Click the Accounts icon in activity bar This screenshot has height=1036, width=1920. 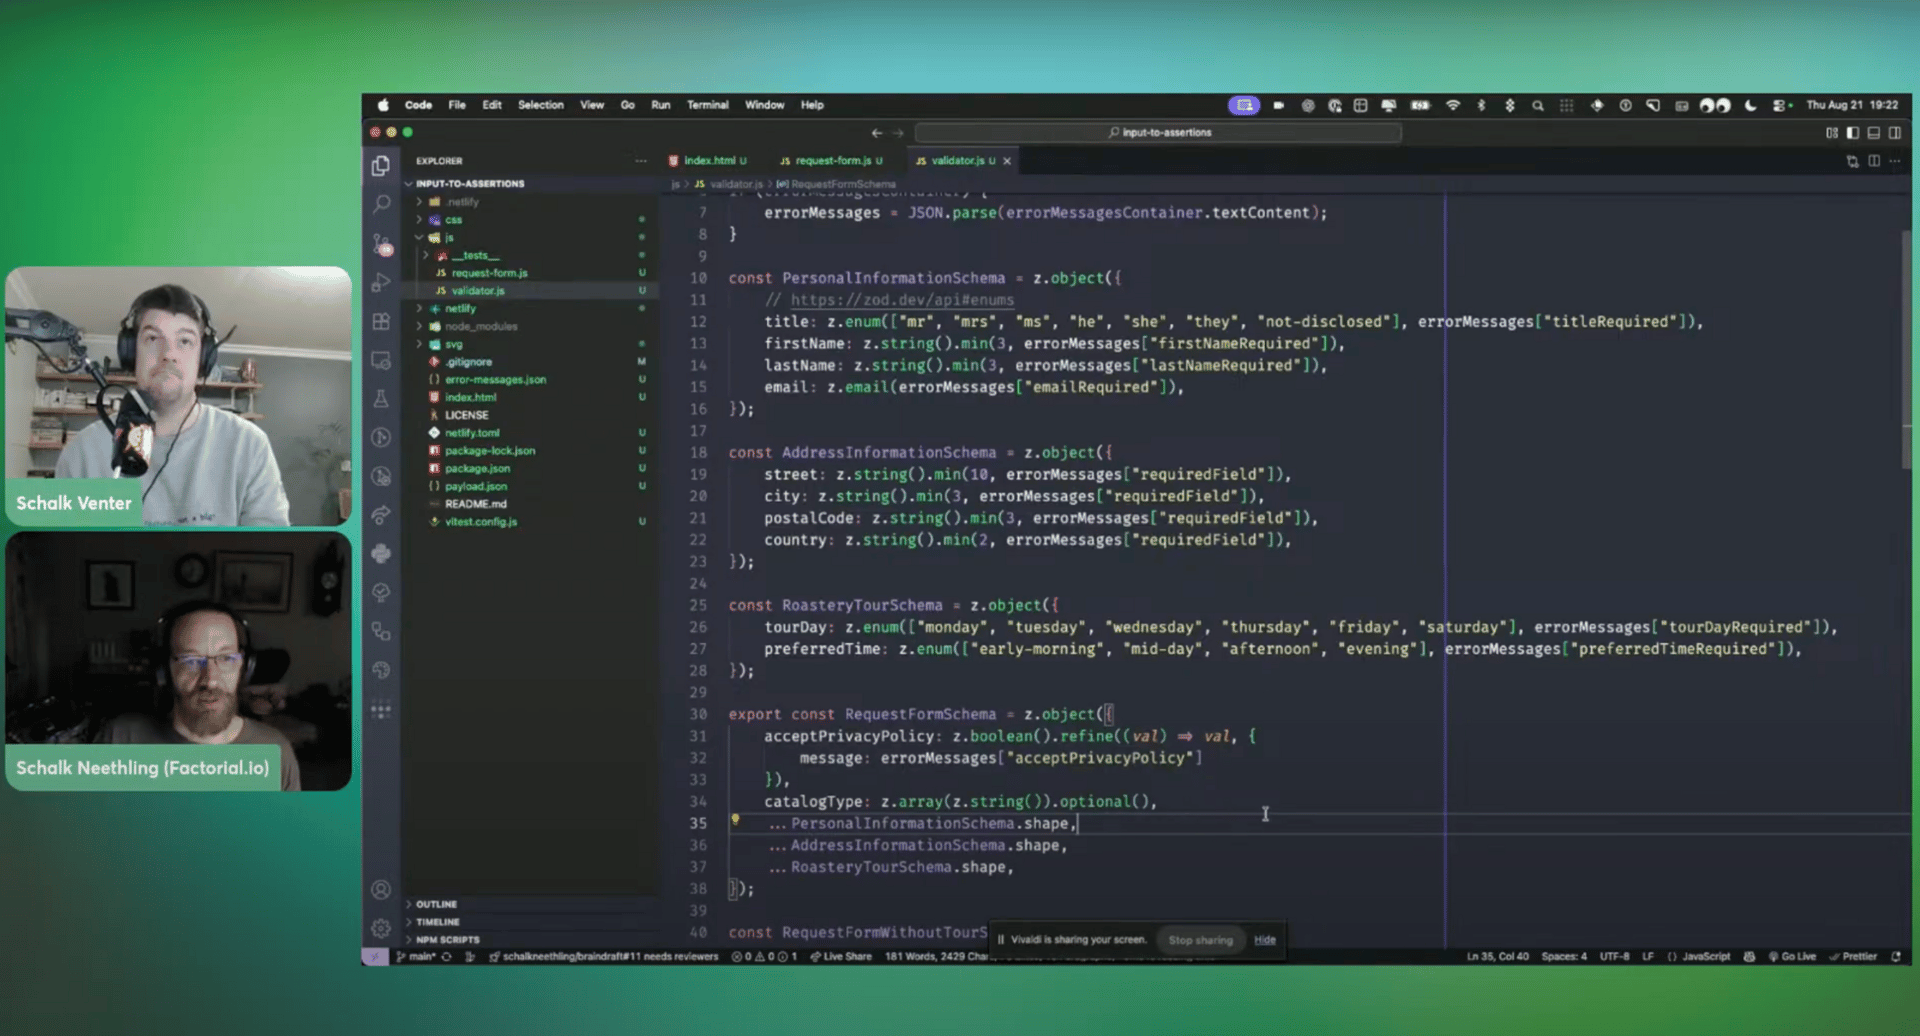click(x=381, y=889)
